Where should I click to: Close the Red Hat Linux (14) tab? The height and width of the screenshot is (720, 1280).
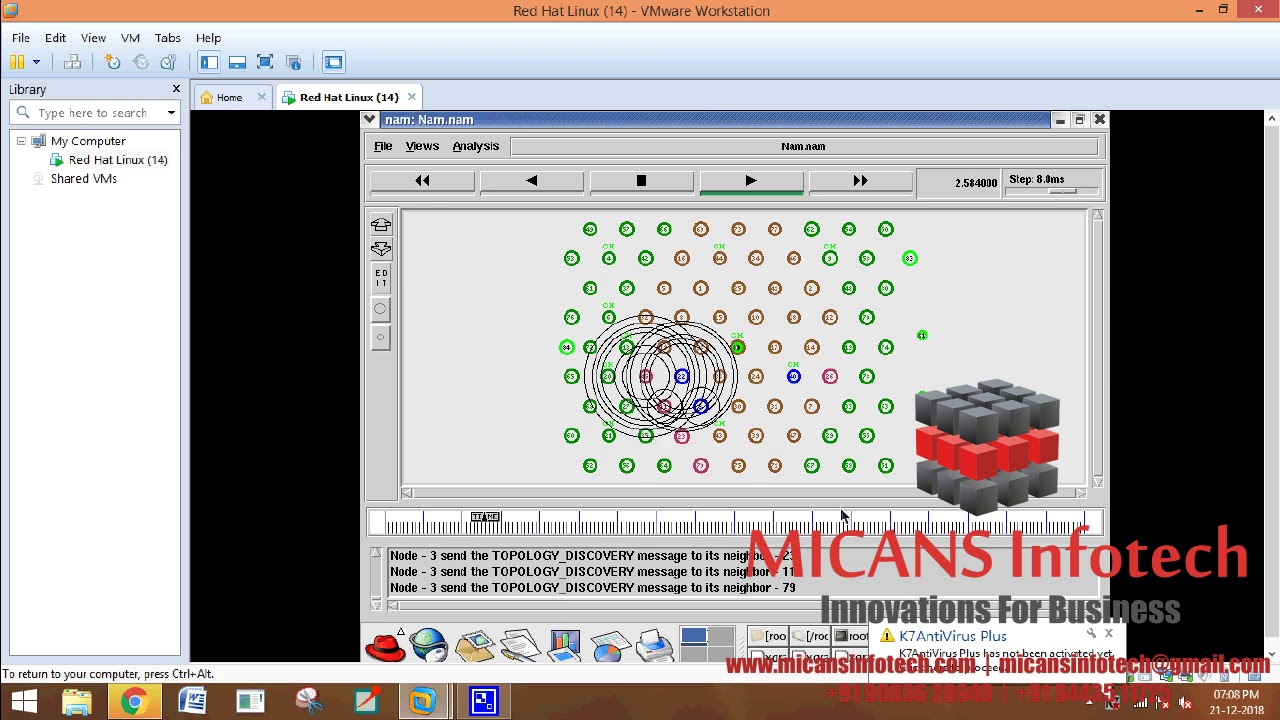pos(411,97)
